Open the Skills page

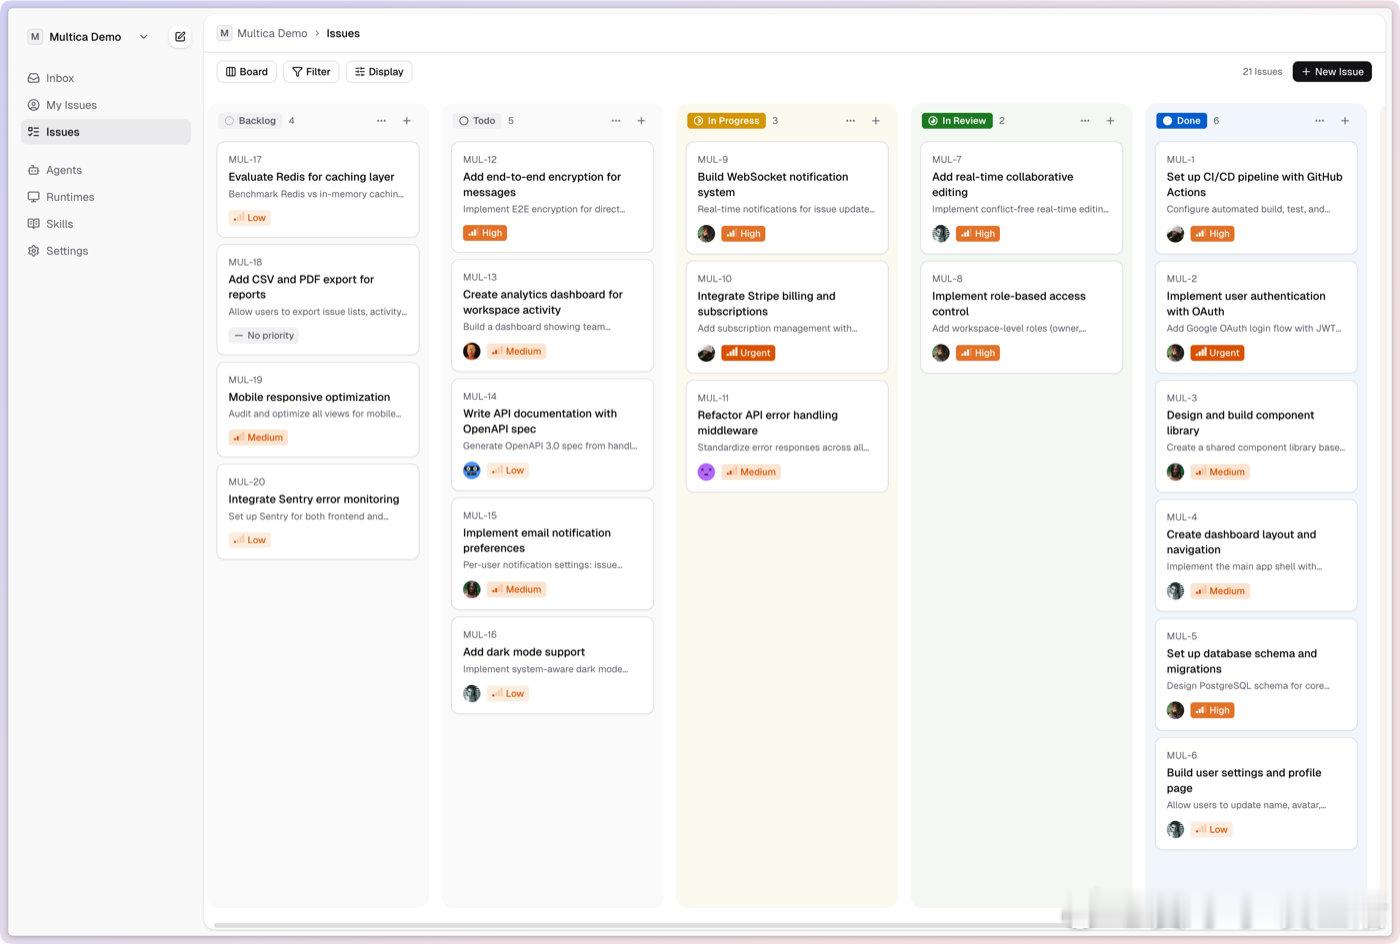[x=106, y=224]
